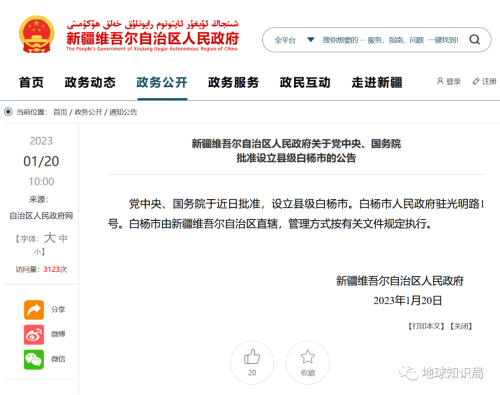This screenshot has height=395, width=500.
Task: Go to the 政务服务 menu
Action: 233,82
